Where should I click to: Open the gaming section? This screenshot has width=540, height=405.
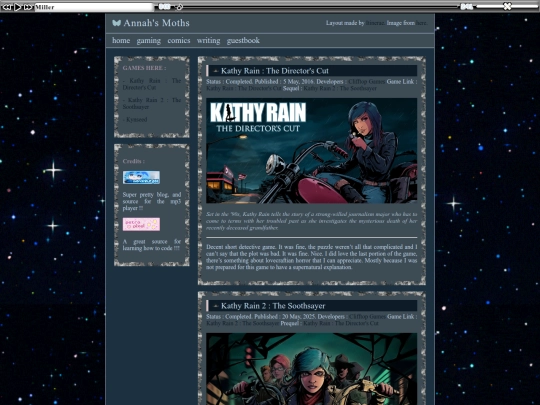click(x=148, y=41)
